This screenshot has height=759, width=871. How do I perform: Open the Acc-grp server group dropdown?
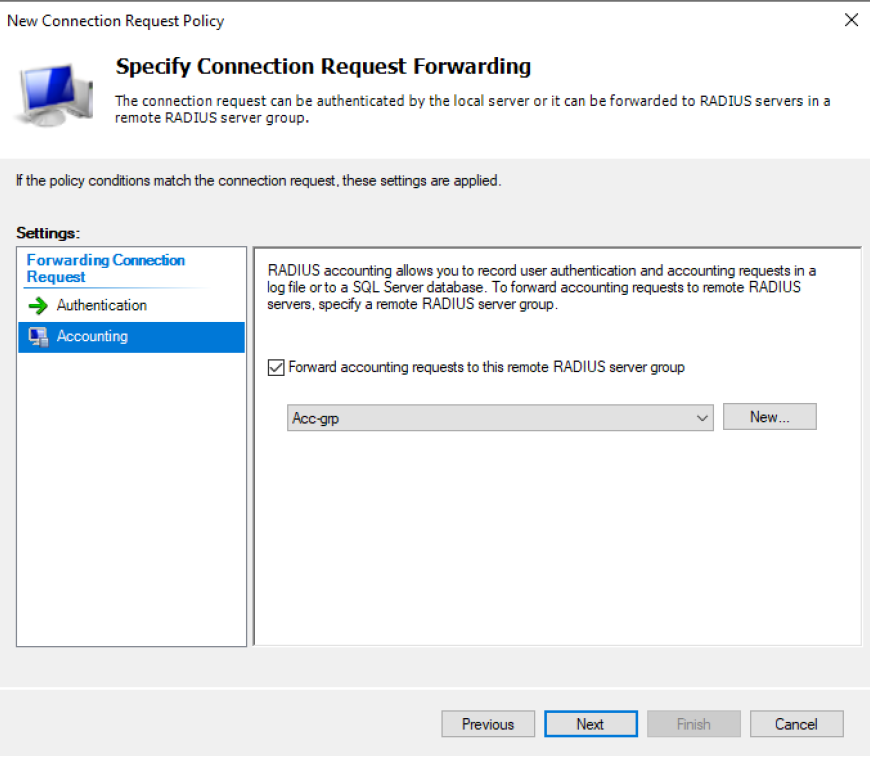coord(499,418)
